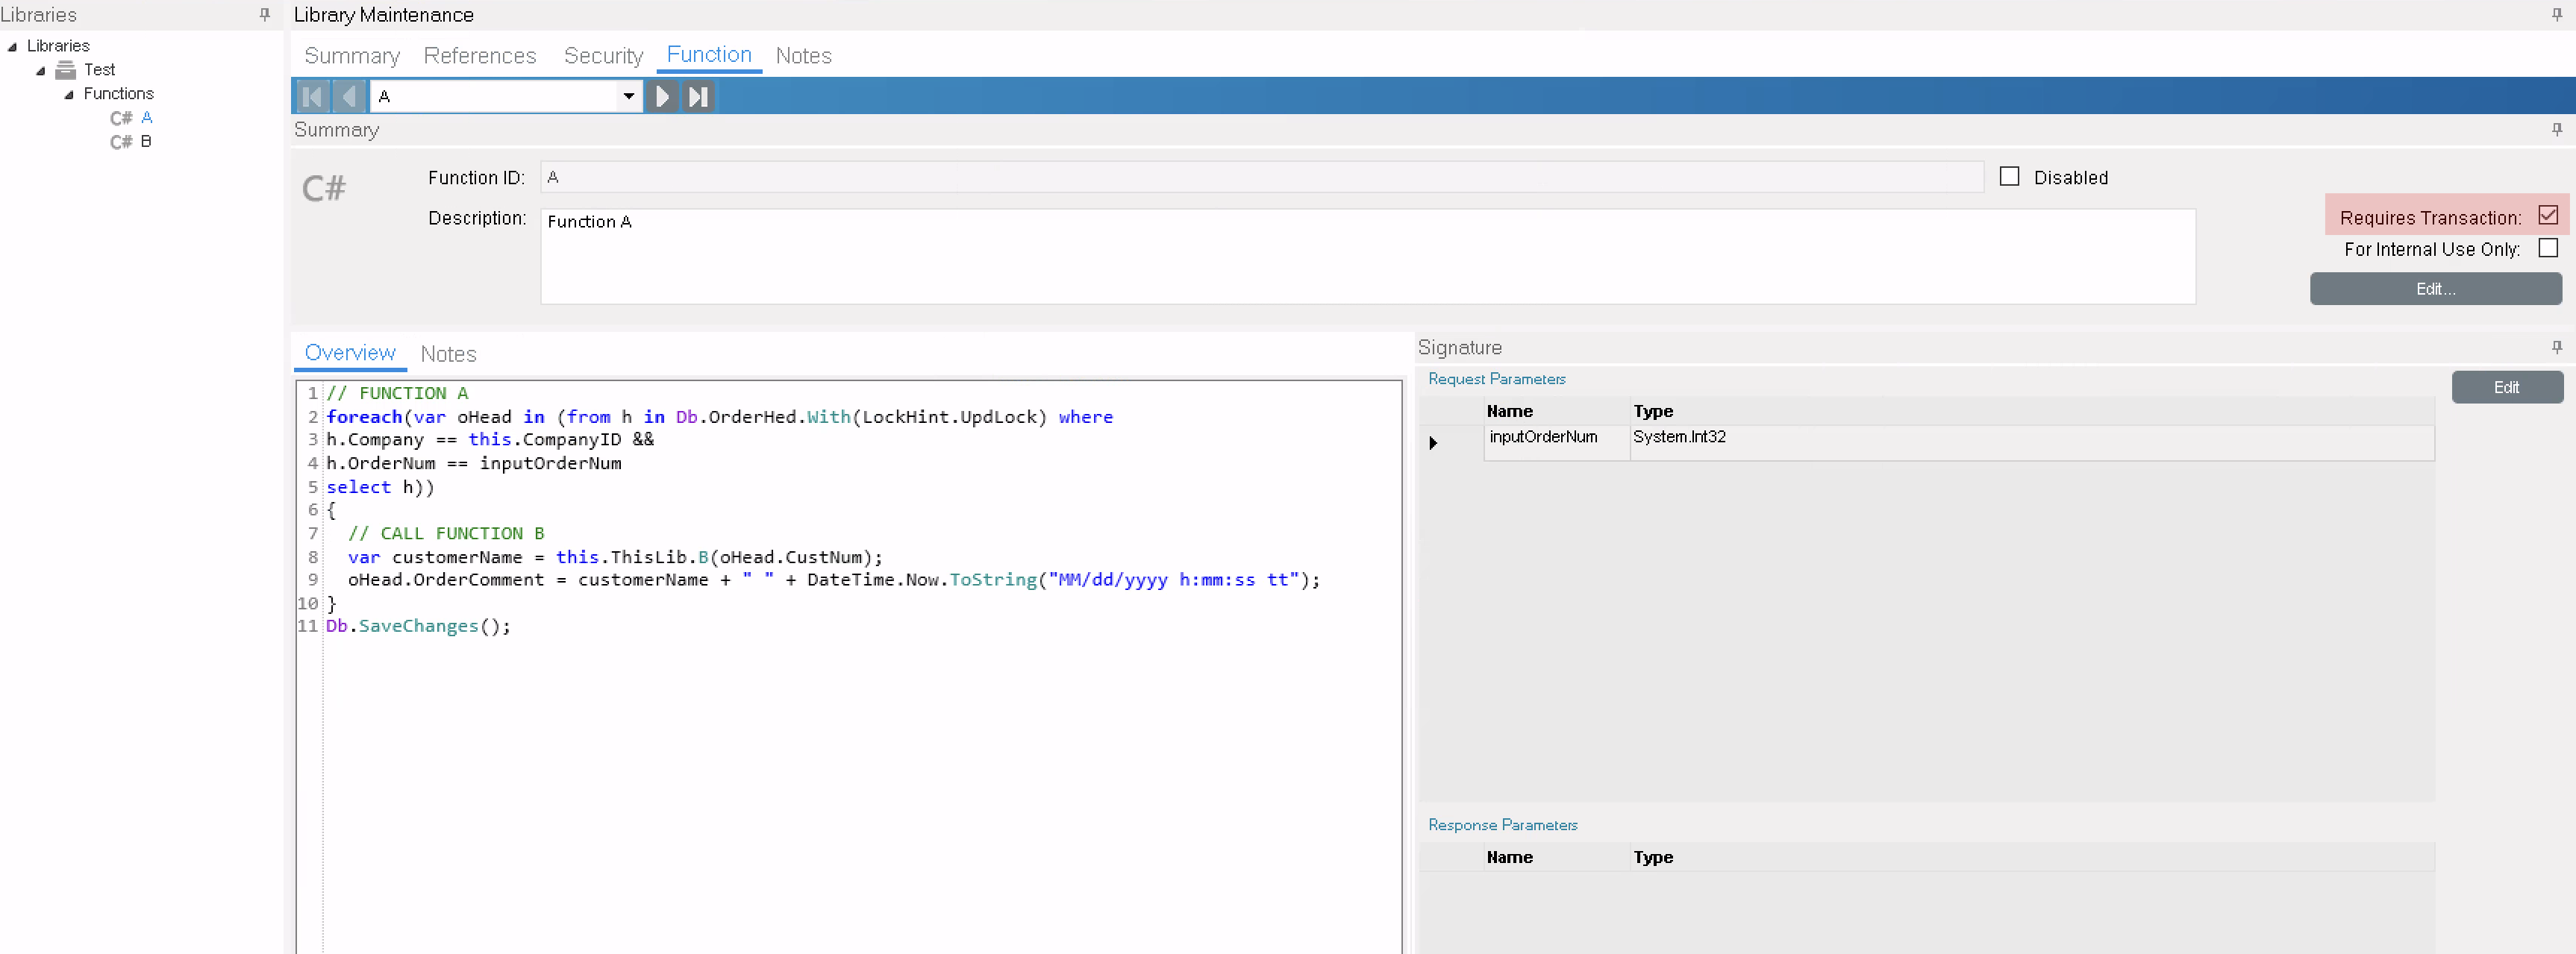Switch to the Security tab
Screen dimensions: 2576x954
point(602,56)
